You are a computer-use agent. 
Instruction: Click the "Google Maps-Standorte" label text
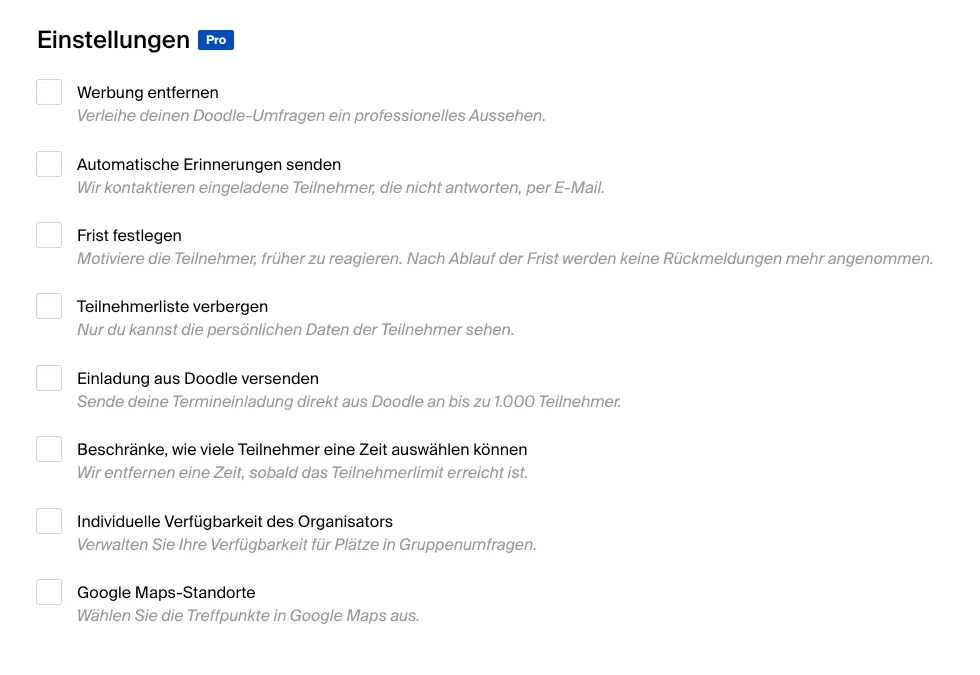(166, 593)
